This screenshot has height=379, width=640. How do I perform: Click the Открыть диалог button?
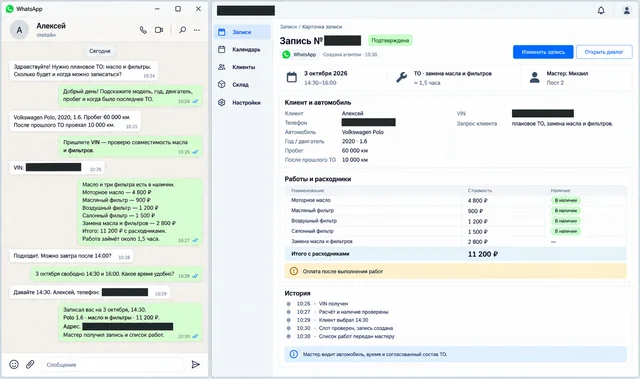click(x=604, y=52)
